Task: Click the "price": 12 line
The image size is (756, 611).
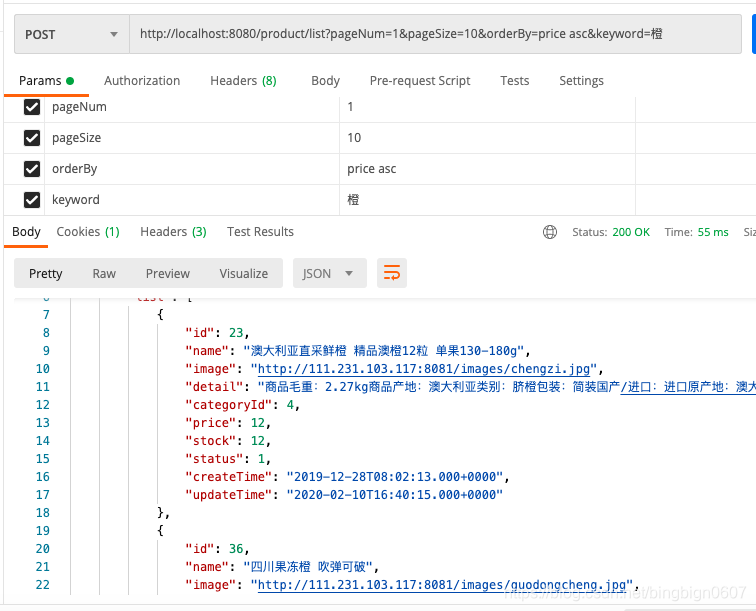Action: pos(228,422)
